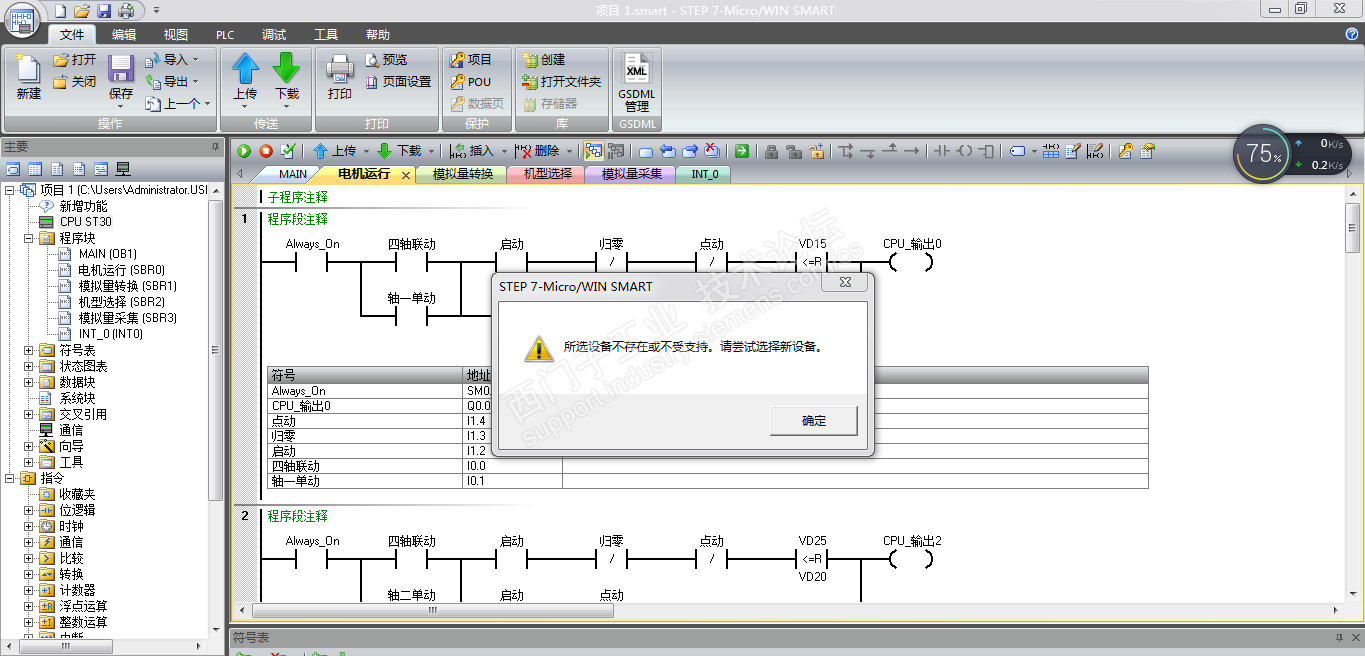The image size is (1365, 656).
Task: Click editor vertical scrollbar on right
Action: [1353, 230]
